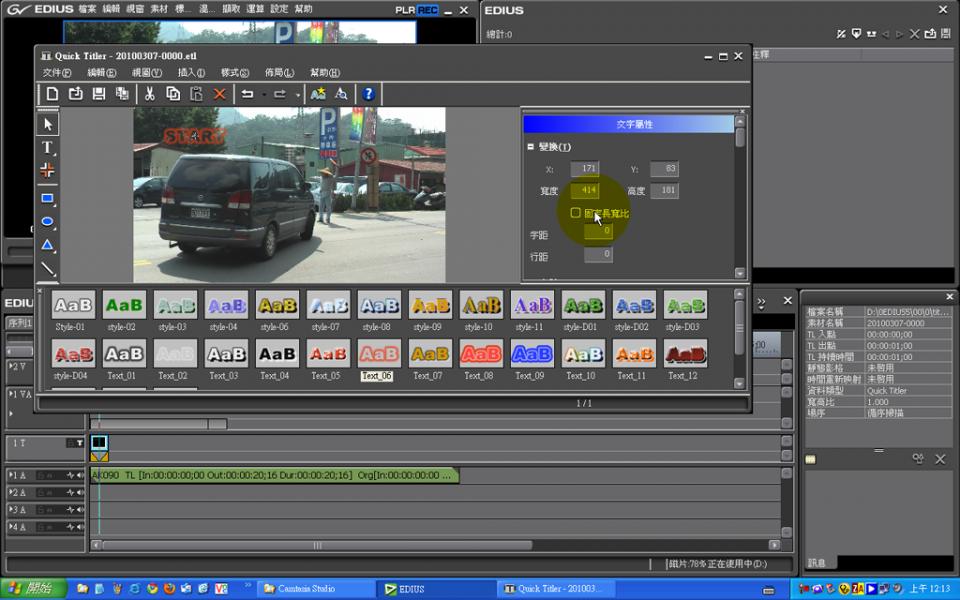This screenshot has height=600, width=960.
Task: Open the blue question mark help
Action: (x=368, y=94)
